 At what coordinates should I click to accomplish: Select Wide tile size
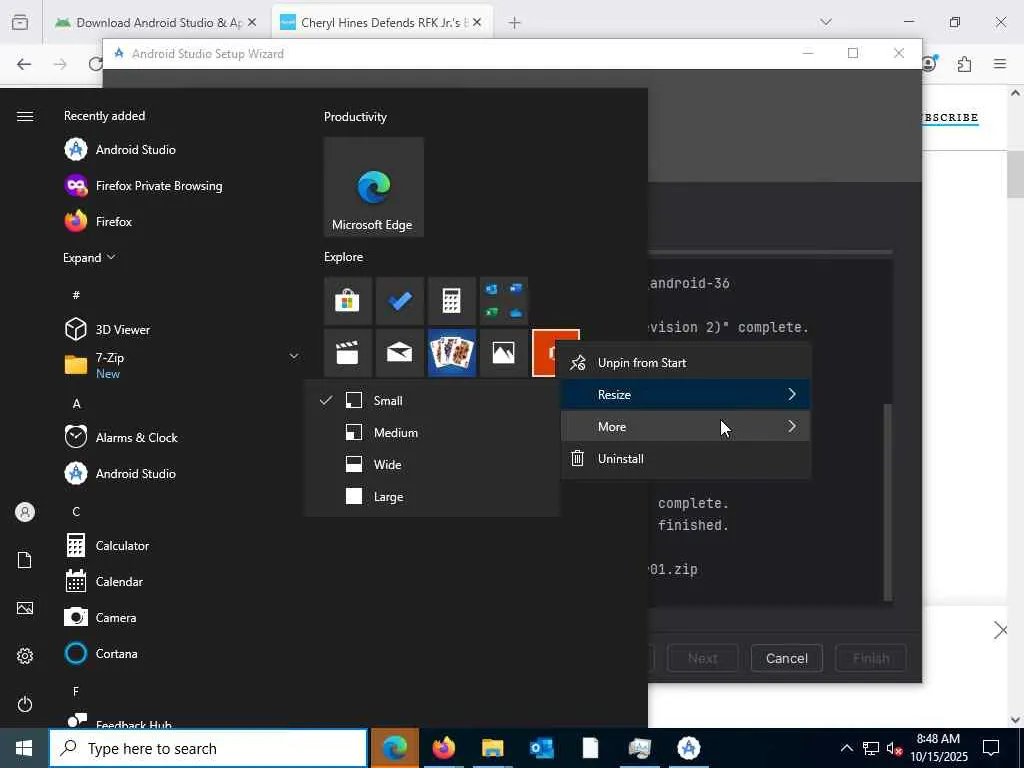pos(431,464)
